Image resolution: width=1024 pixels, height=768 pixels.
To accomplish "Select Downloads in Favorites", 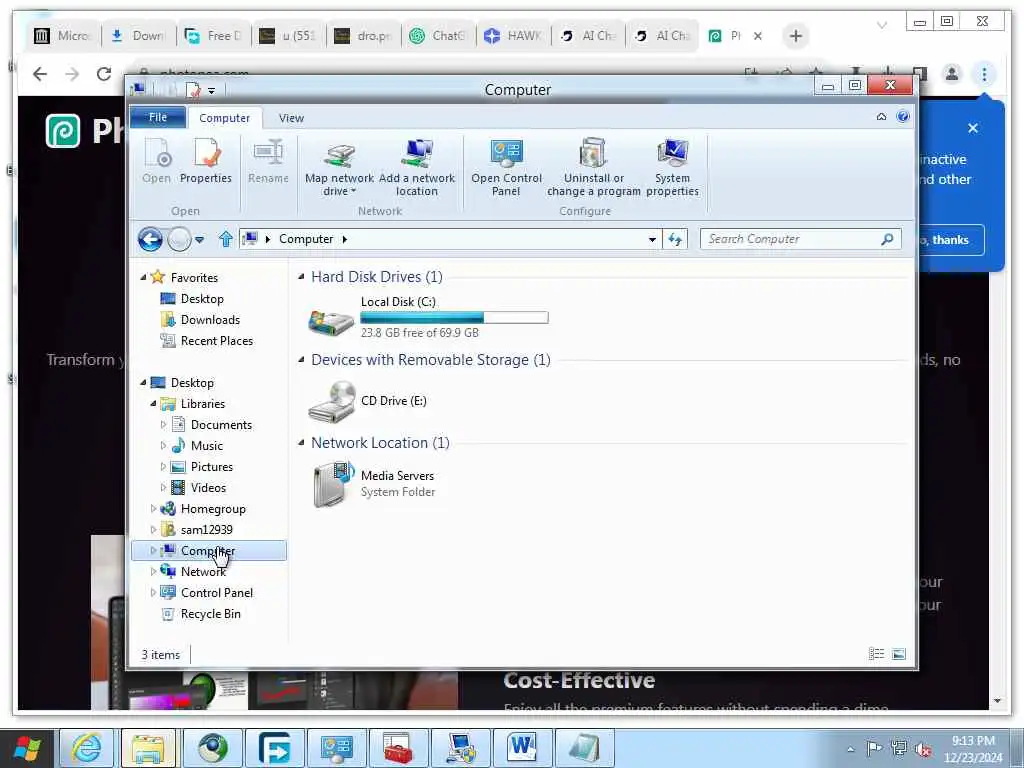I will pos(201,319).
